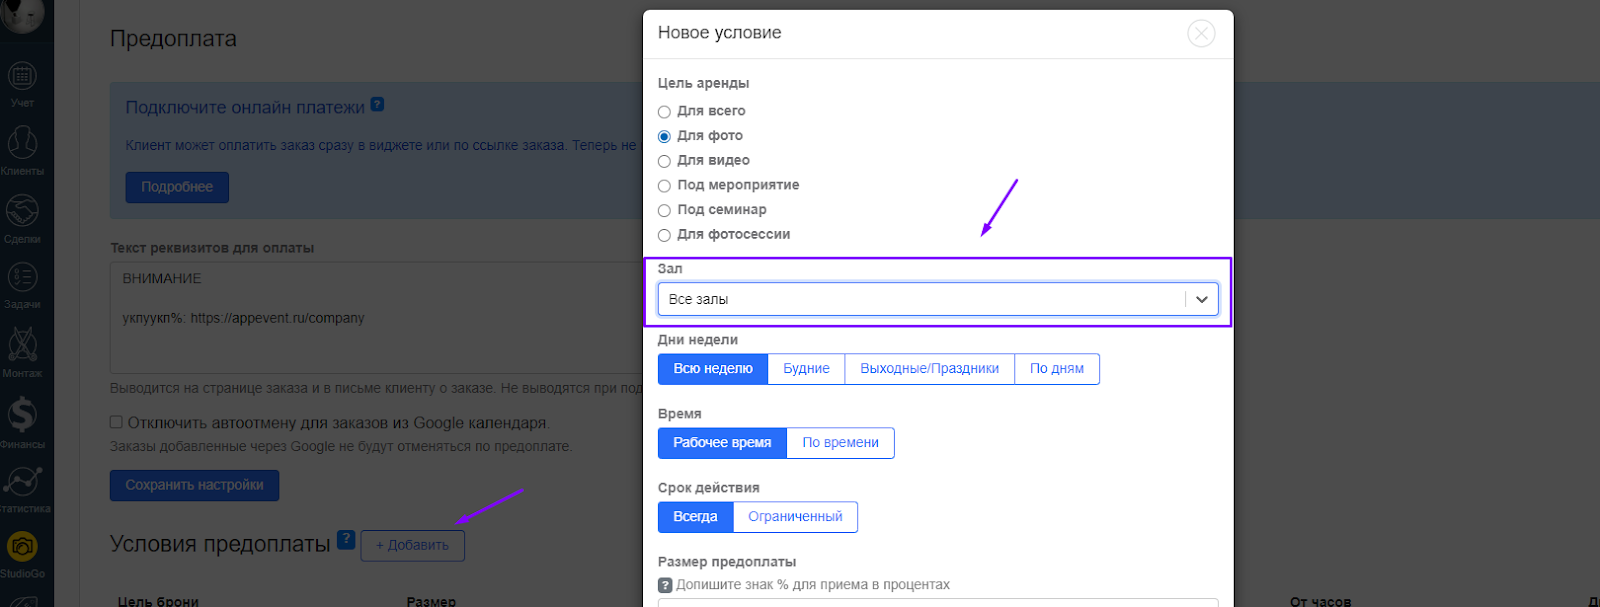Click help icon next to Условия предоплаты

(x=346, y=540)
